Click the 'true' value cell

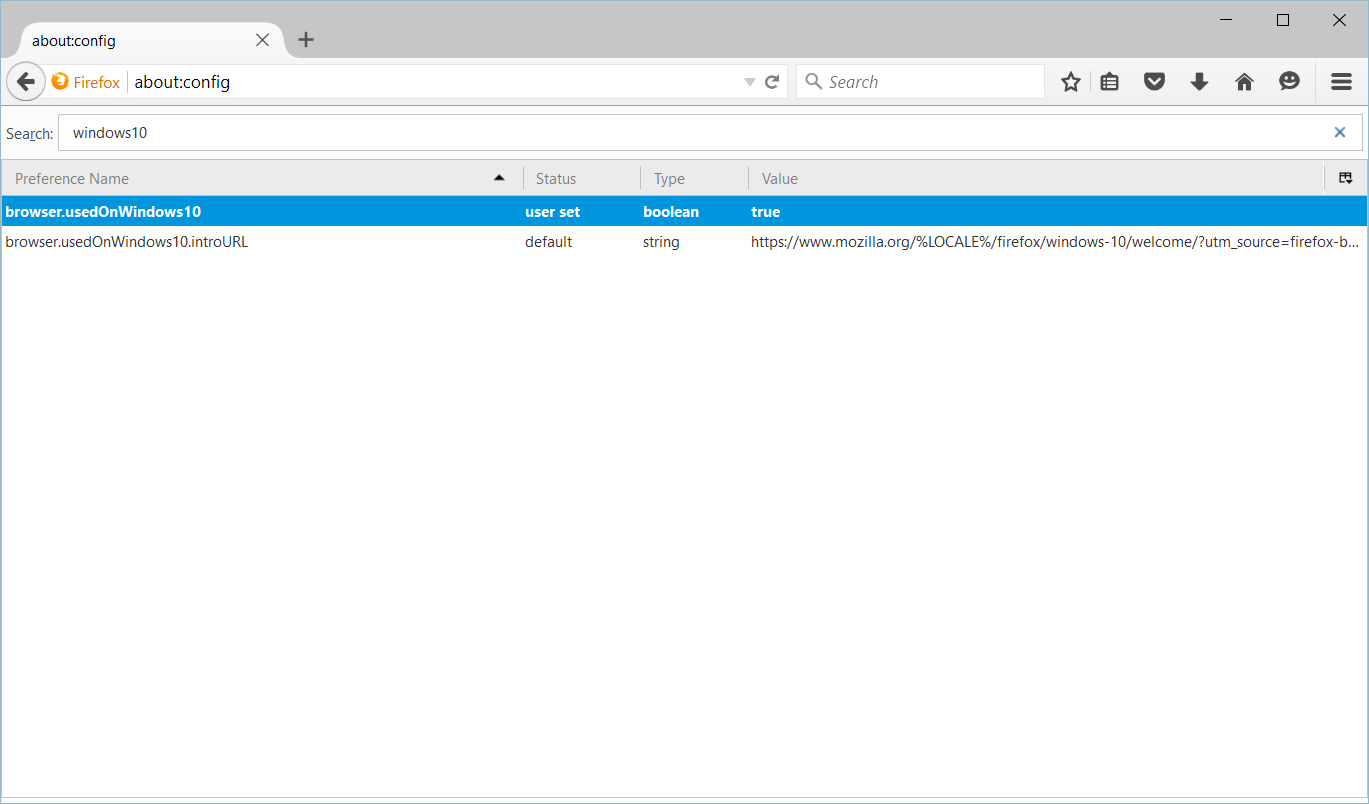pyautogui.click(x=766, y=212)
